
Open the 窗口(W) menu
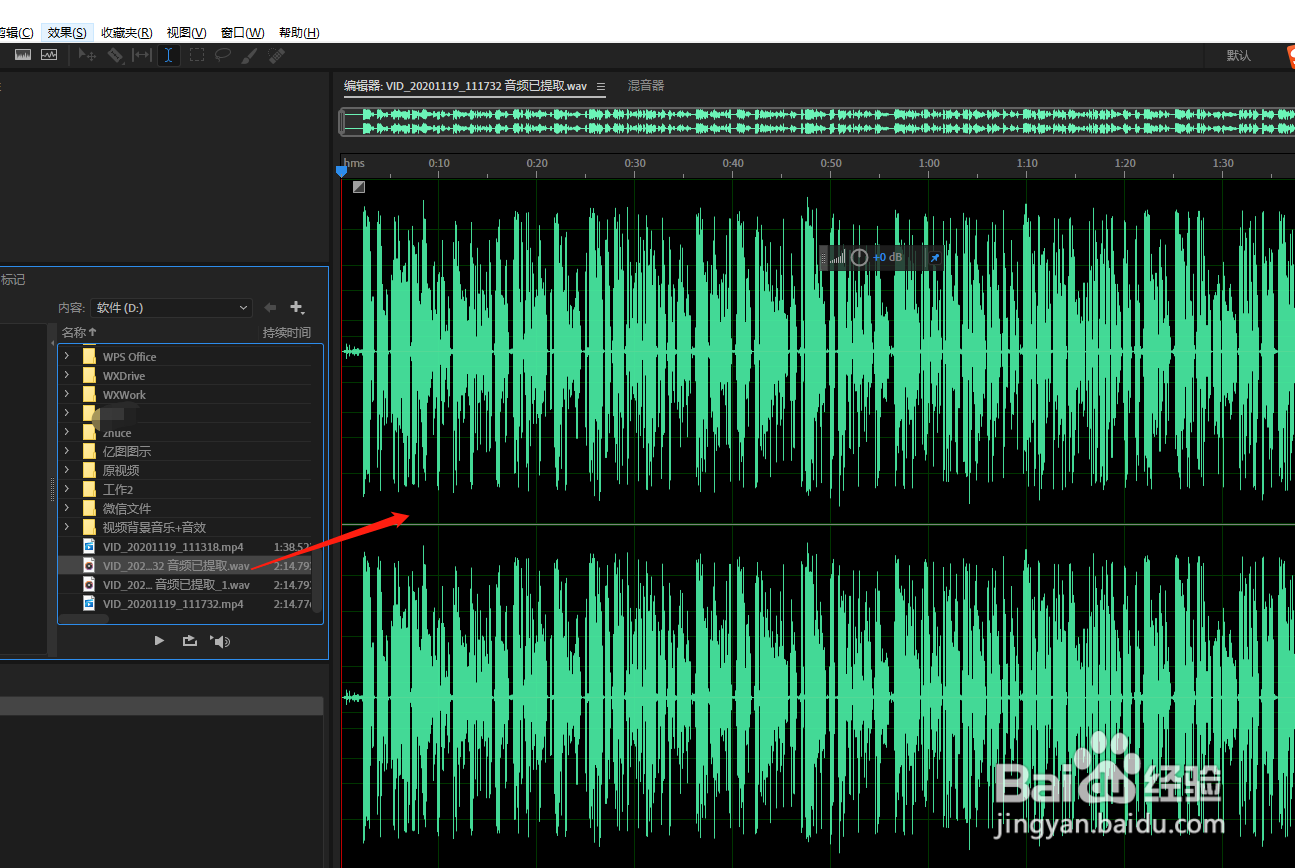point(242,33)
